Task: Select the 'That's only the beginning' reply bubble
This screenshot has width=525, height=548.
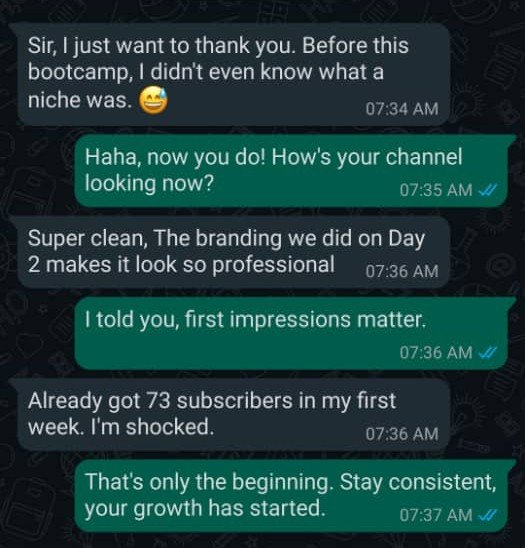Action: pos(292,495)
